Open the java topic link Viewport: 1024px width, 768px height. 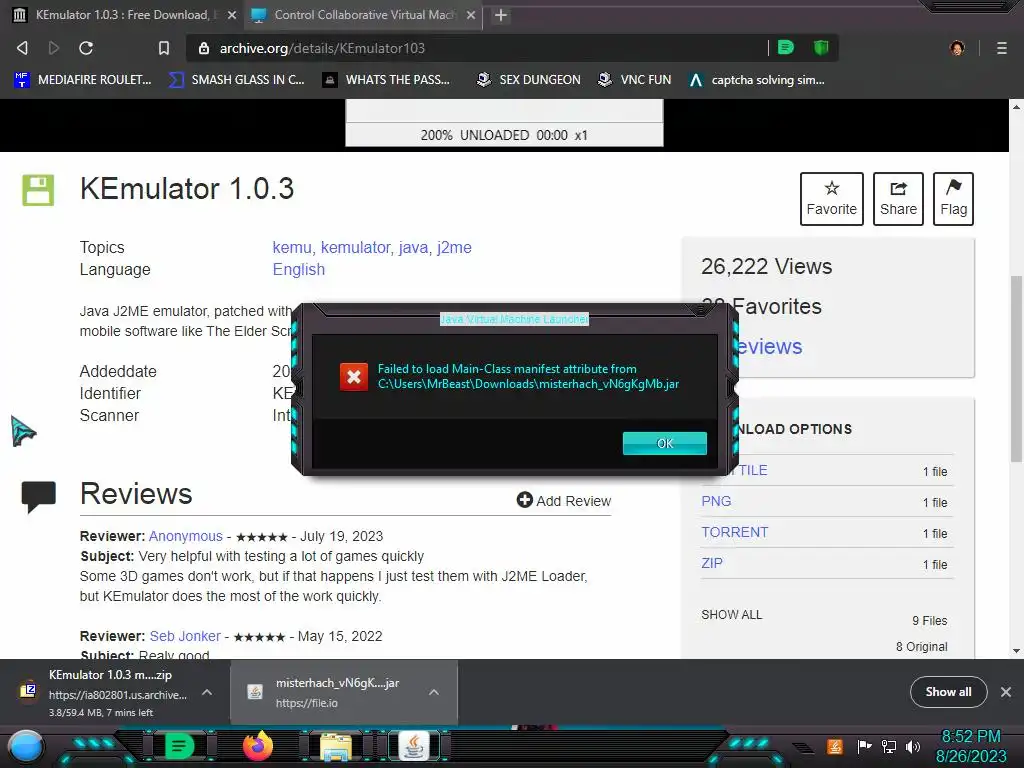pyautogui.click(x=413, y=248)
